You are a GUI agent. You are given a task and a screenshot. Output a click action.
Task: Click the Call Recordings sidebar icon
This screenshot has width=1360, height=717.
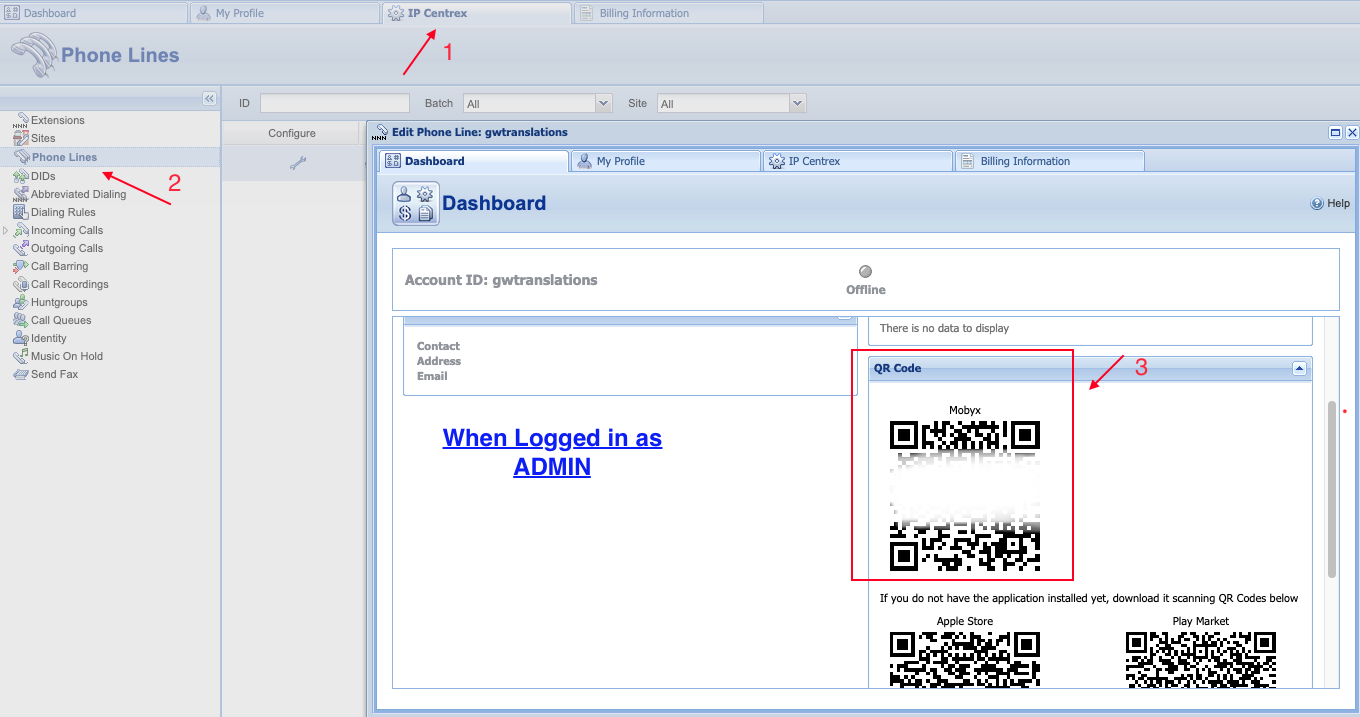click(x=21, y=284)
